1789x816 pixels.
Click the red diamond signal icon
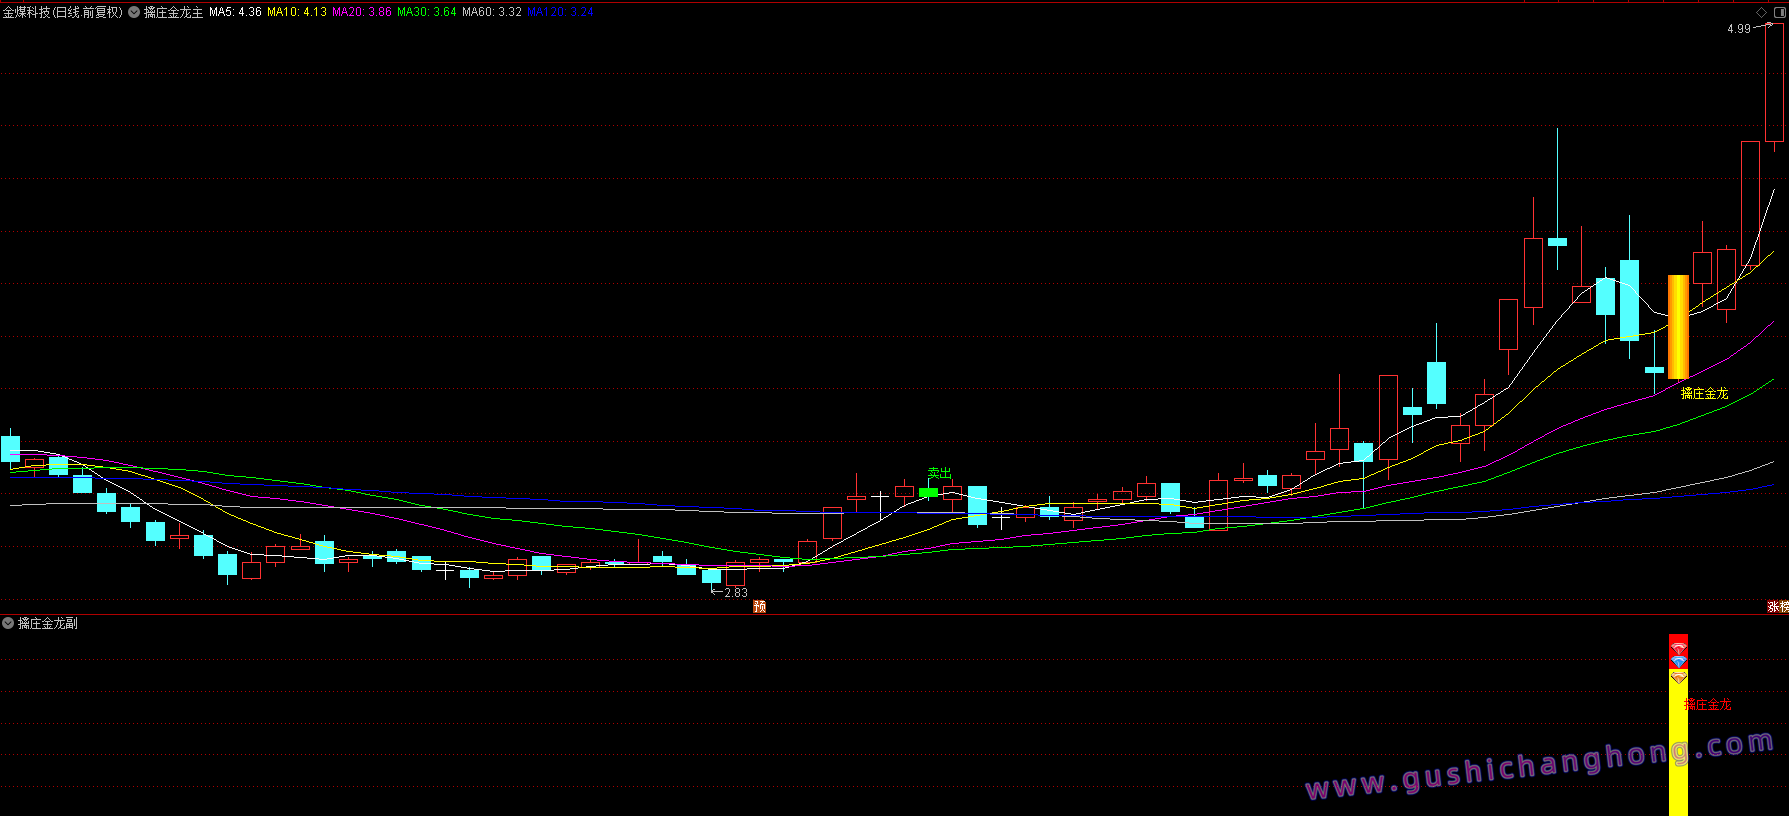[x=1678, y=649]
